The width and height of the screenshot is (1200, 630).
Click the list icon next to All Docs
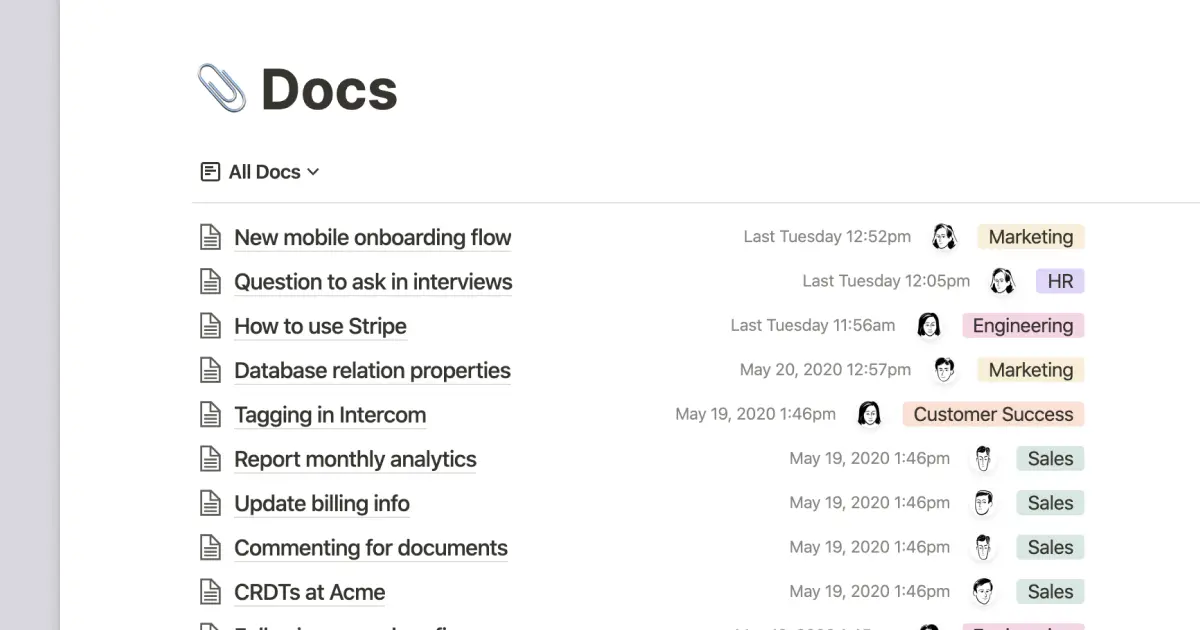pyautogui.click(x=210, y=171)
